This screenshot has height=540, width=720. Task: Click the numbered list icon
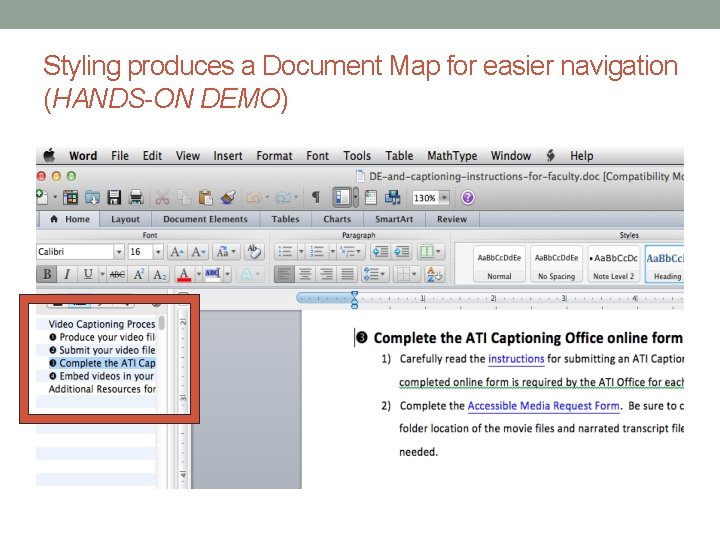317,252
